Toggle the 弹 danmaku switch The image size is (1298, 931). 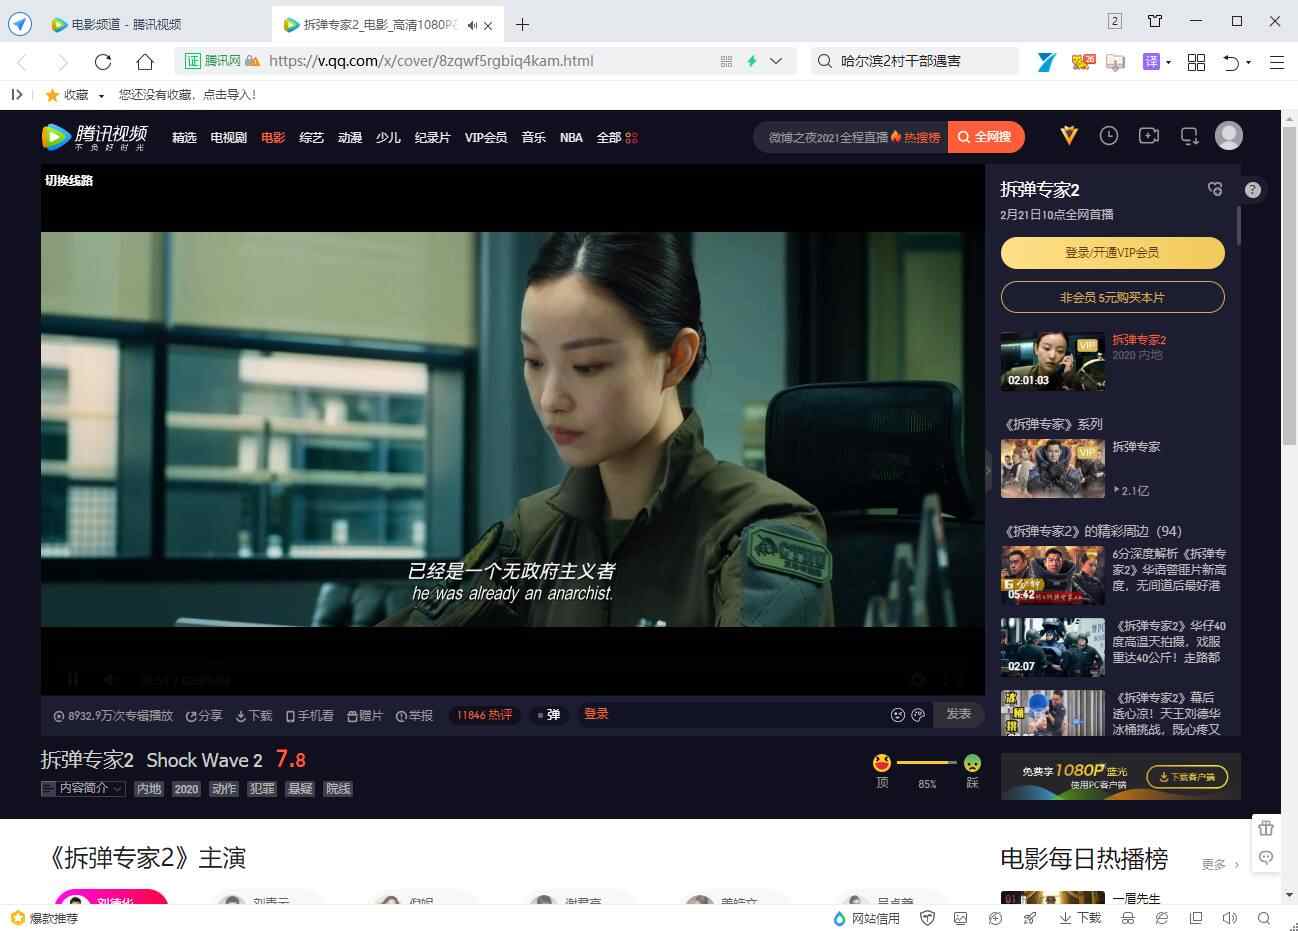tap(549, 714)
